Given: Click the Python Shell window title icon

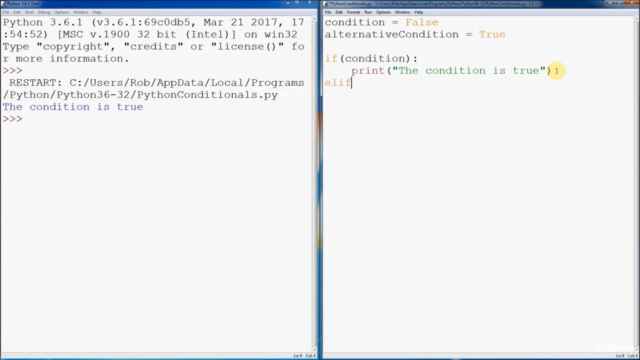Looking at the screenshot, I should (4, 4).
